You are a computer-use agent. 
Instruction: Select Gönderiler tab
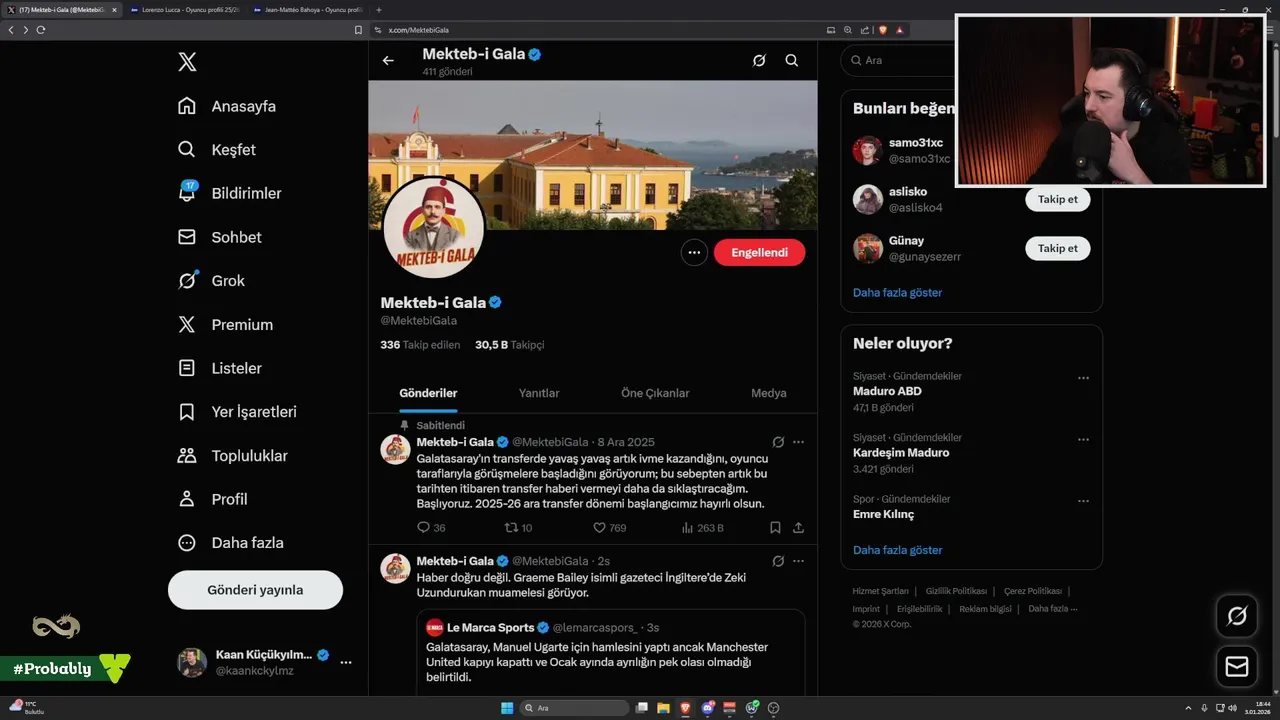pos(428,393)
